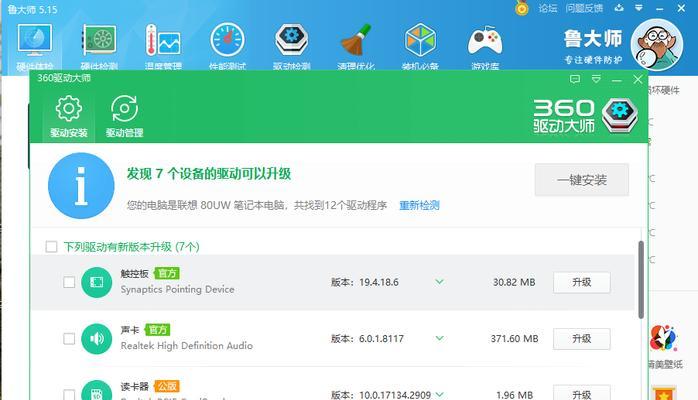Open 硬件体检 in Lu Master toolbar
Viewport: 698px width, 400px height.
coord(35,46)
